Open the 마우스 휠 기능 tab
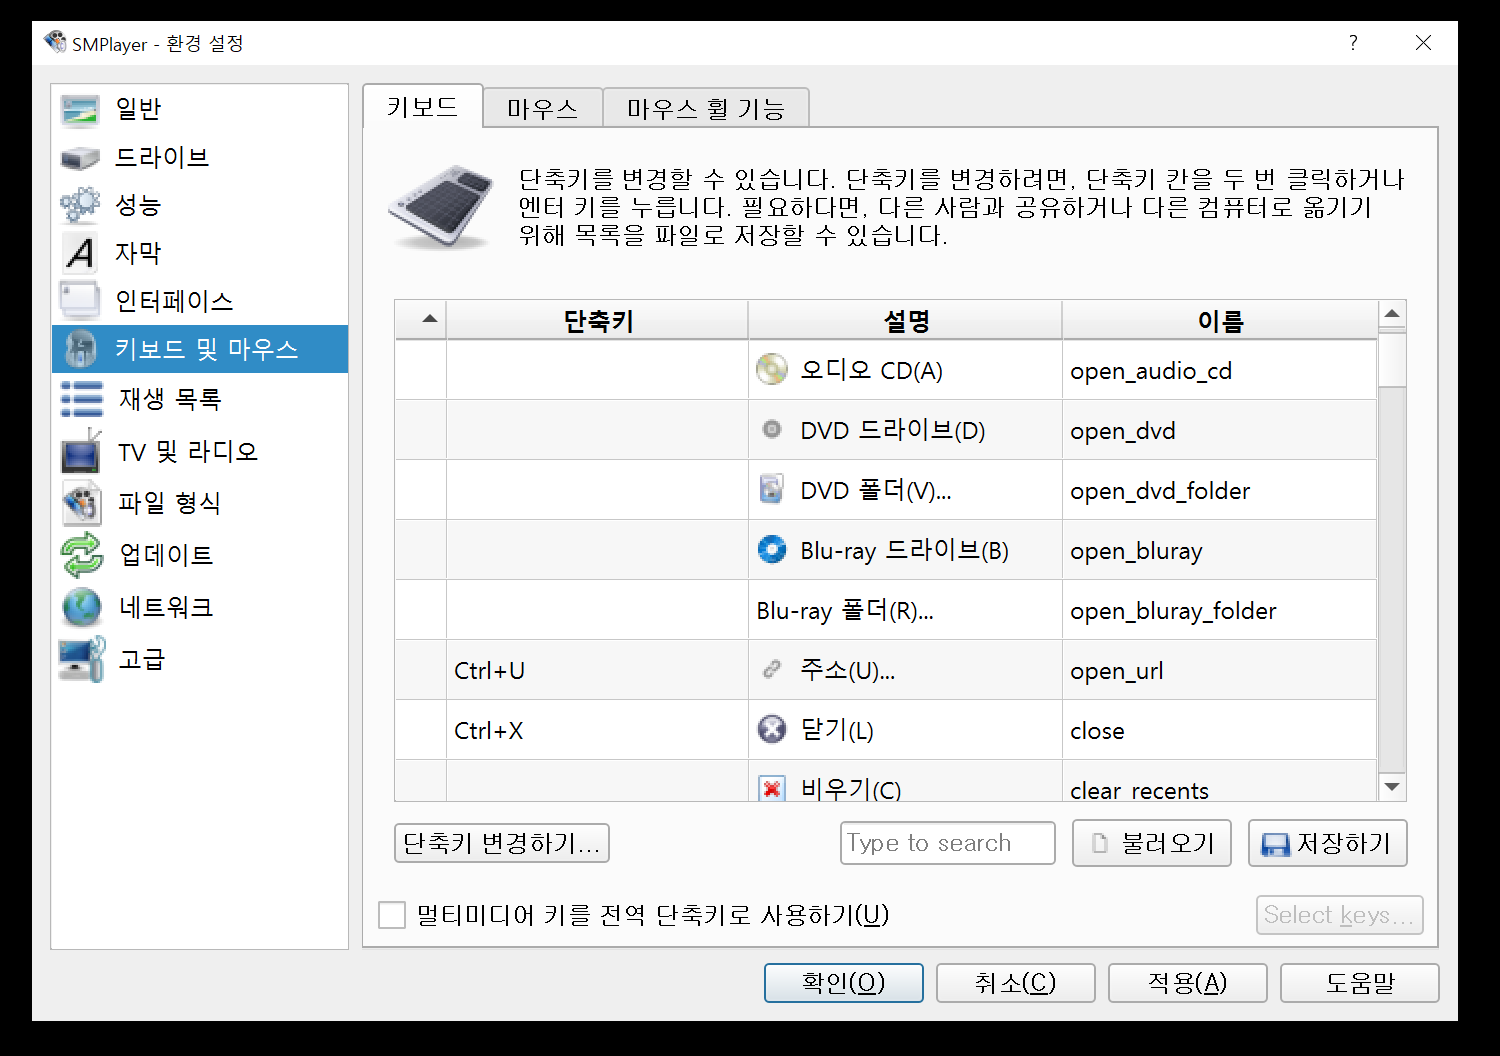Screen dimensions: 1500x1056 (x=706, y=107)
